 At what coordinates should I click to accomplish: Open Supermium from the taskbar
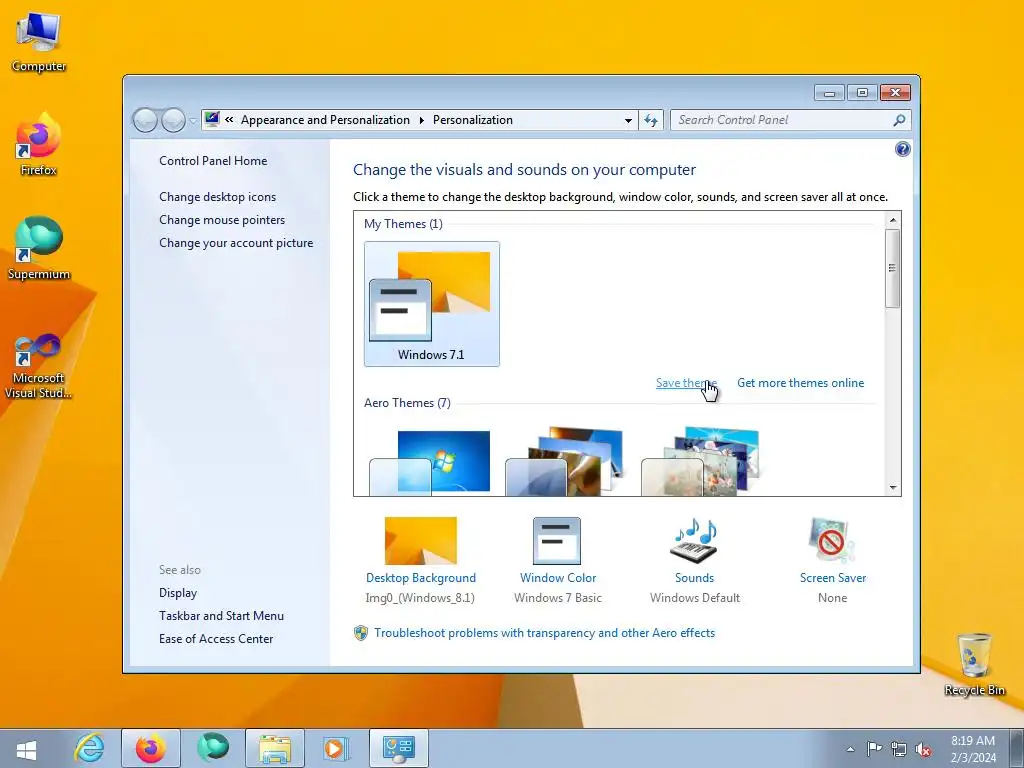pyautogui.click(x=213, y=748)
